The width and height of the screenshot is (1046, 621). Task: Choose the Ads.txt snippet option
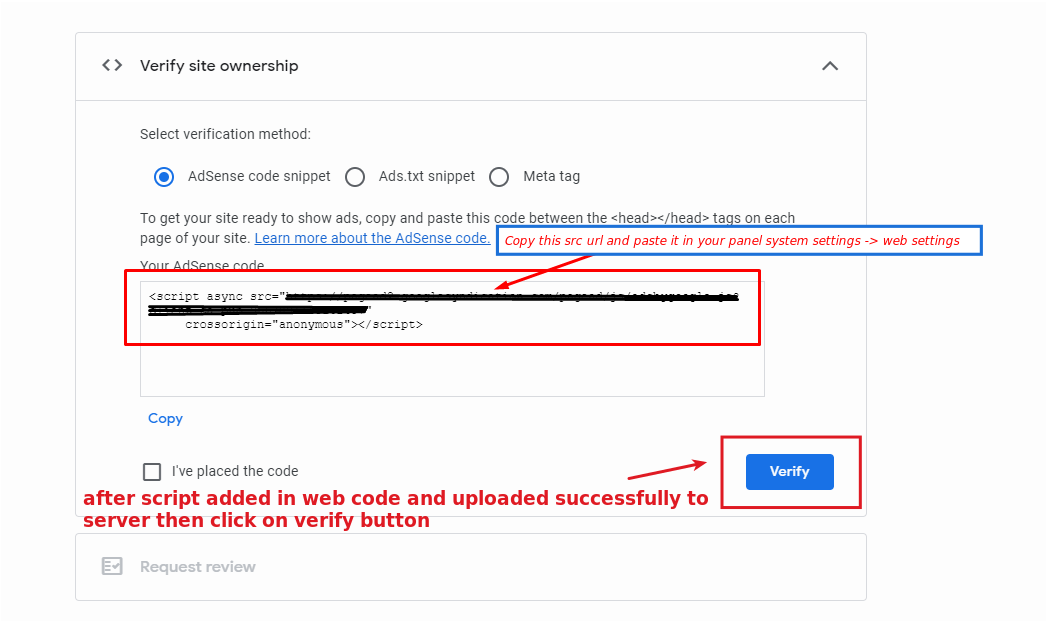355,176
